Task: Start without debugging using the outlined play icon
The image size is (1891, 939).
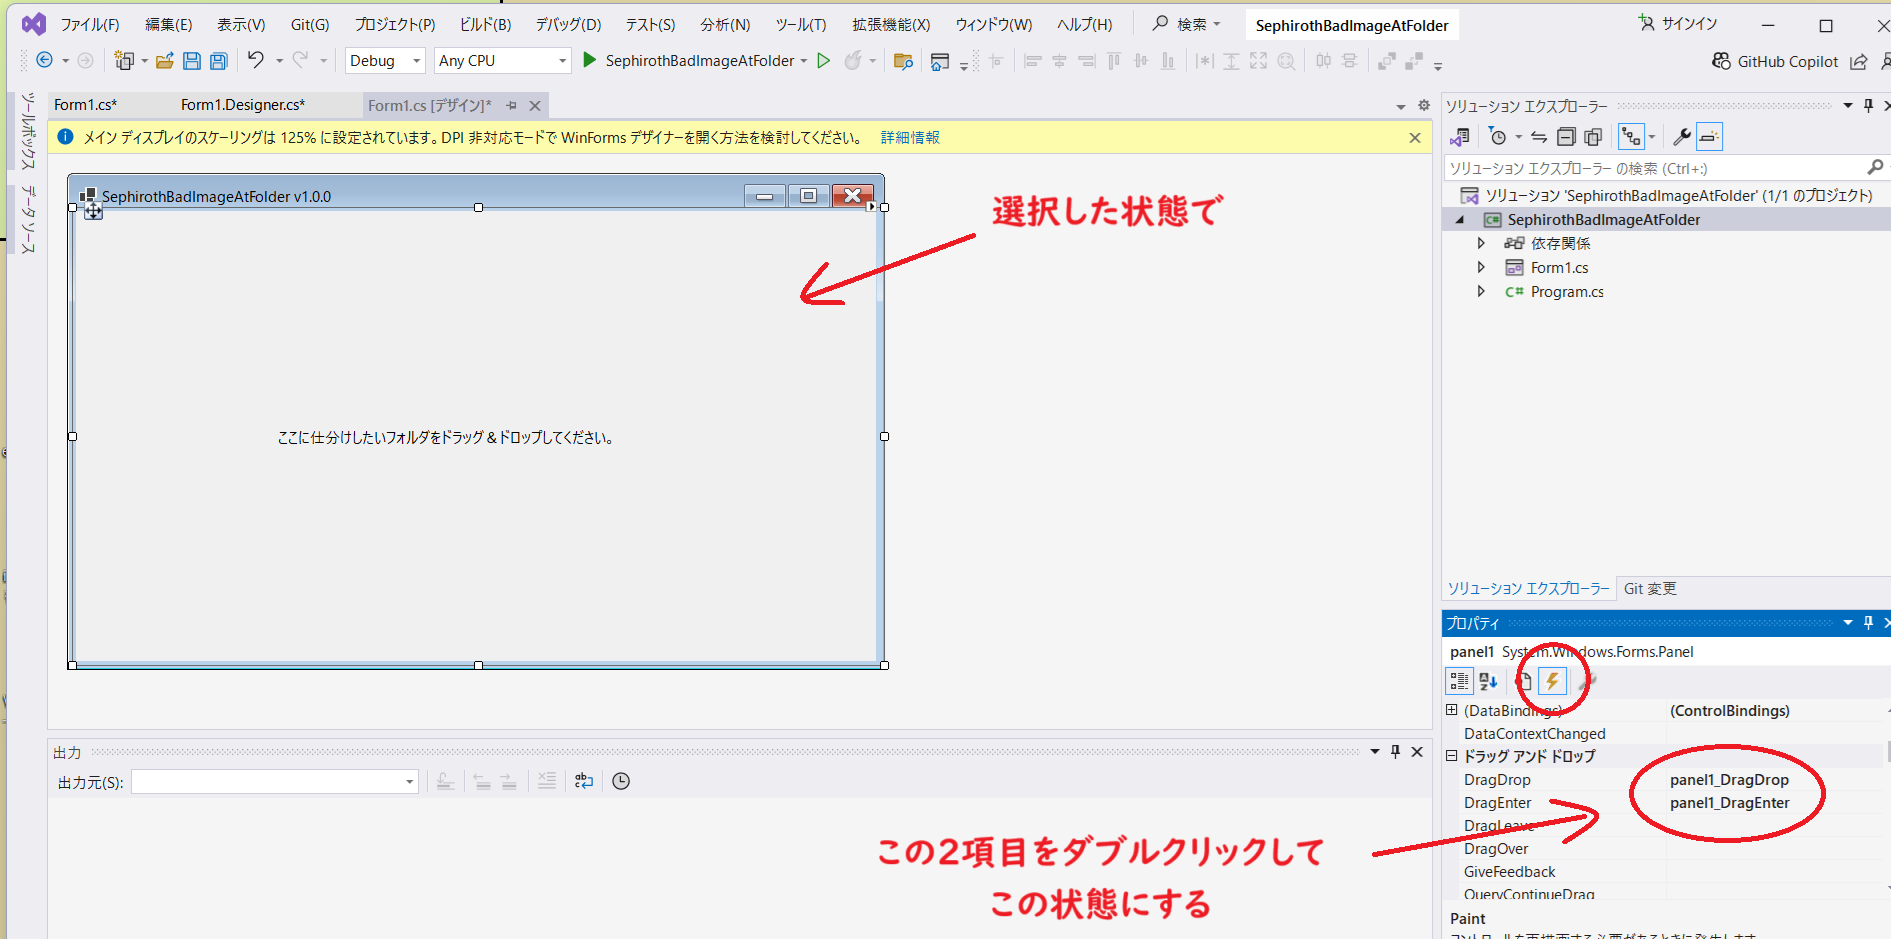Action: tap(824, 61)
